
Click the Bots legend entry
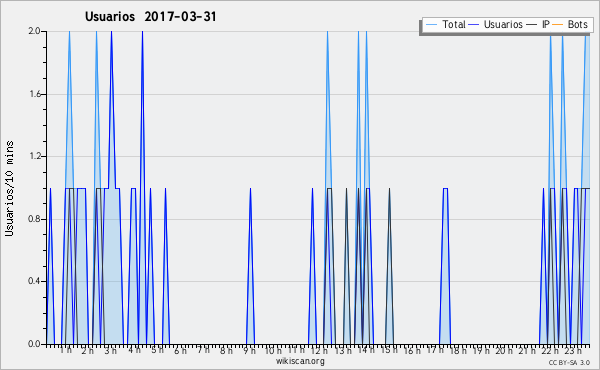(570, 24)
